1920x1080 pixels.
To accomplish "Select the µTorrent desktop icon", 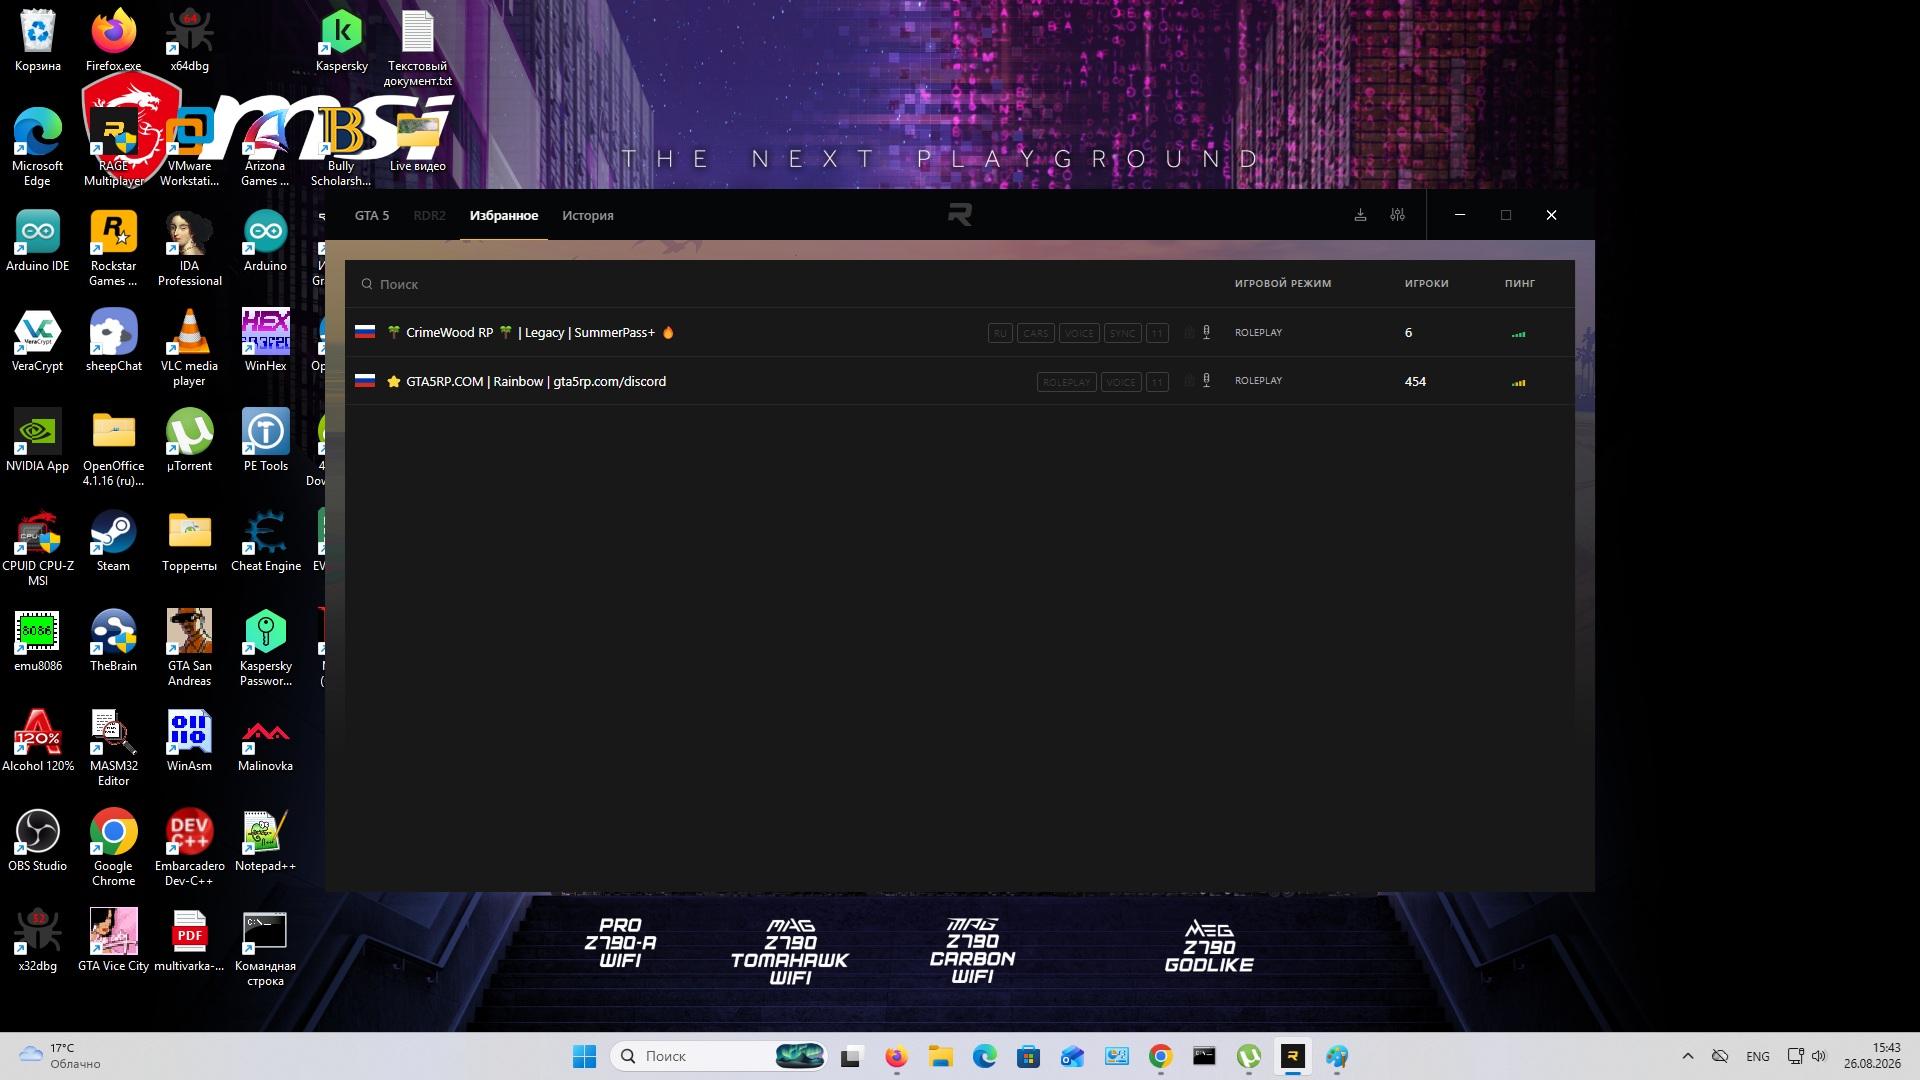I will [190, 442].
